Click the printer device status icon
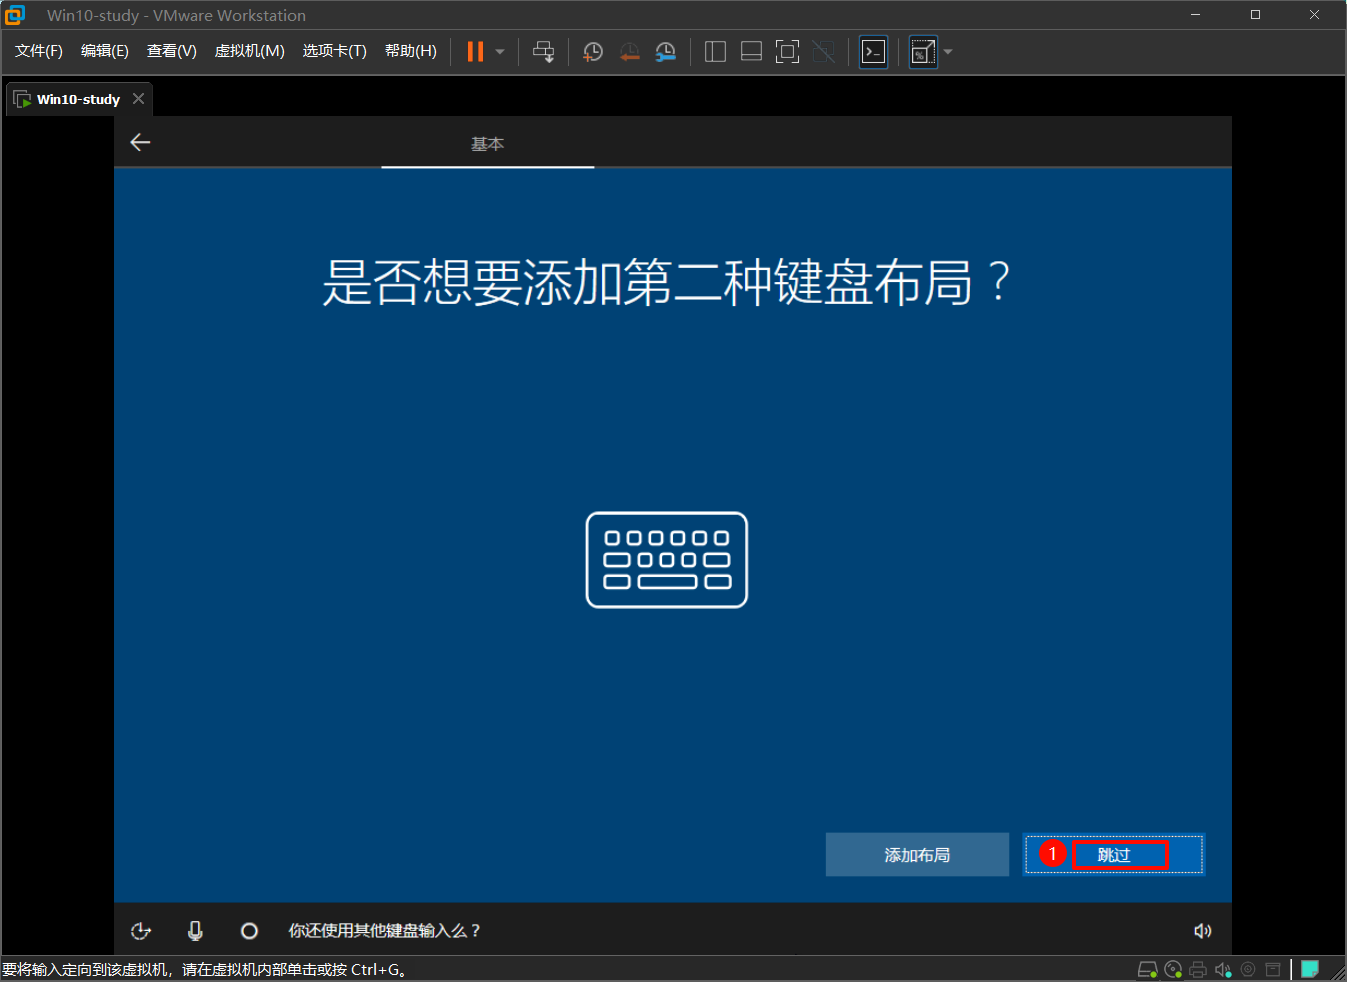 tap(1198, 969)
